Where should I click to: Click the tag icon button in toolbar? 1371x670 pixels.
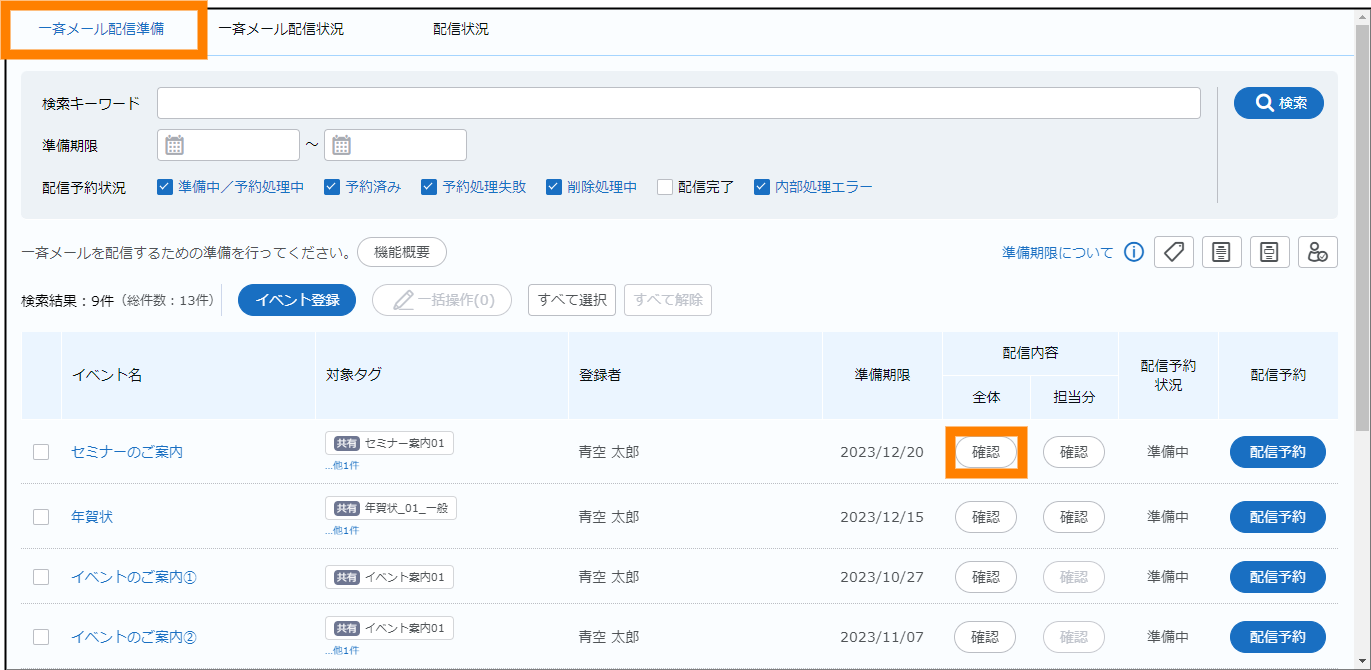tap(1173, 252)
